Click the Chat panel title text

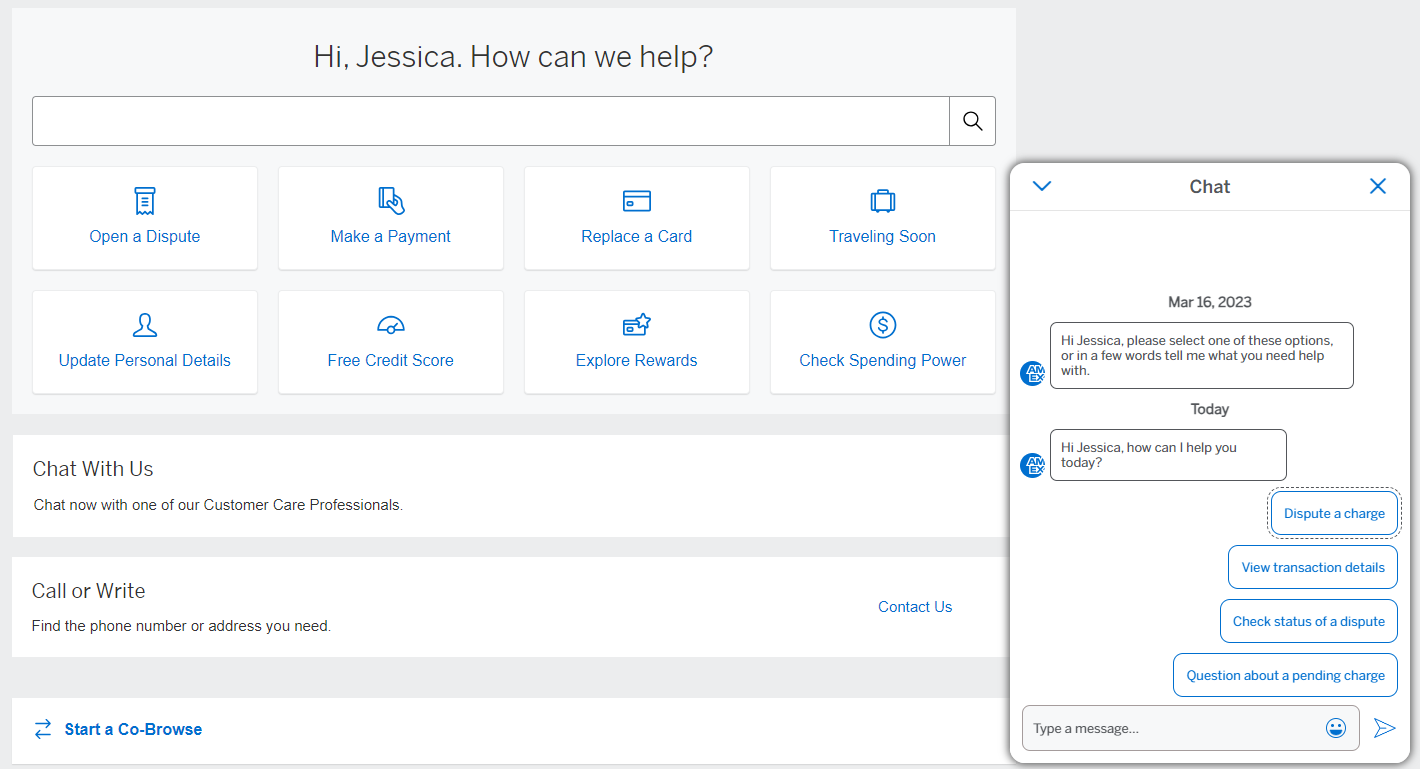click(1210, 187)
